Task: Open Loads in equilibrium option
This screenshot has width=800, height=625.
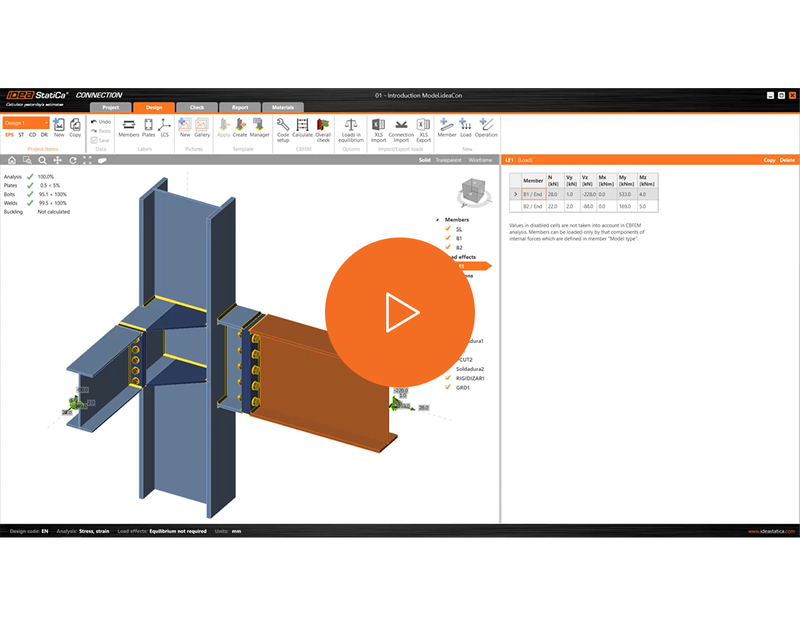Action: [x=351, y=130]
